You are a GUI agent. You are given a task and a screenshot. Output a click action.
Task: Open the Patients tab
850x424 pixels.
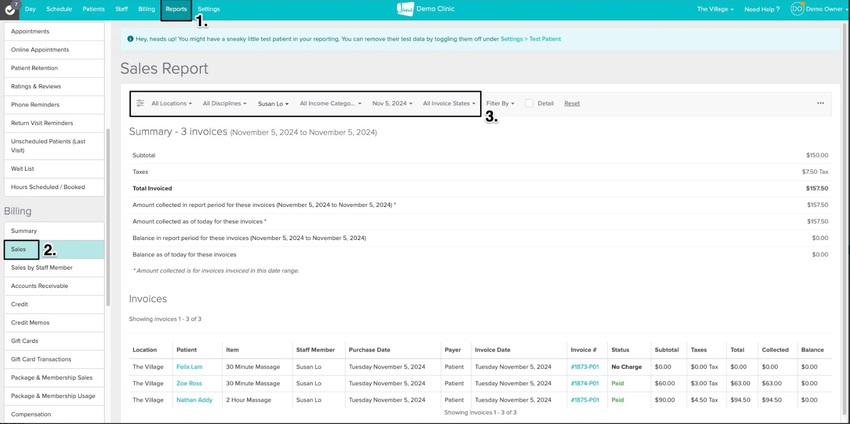point(93,9)
